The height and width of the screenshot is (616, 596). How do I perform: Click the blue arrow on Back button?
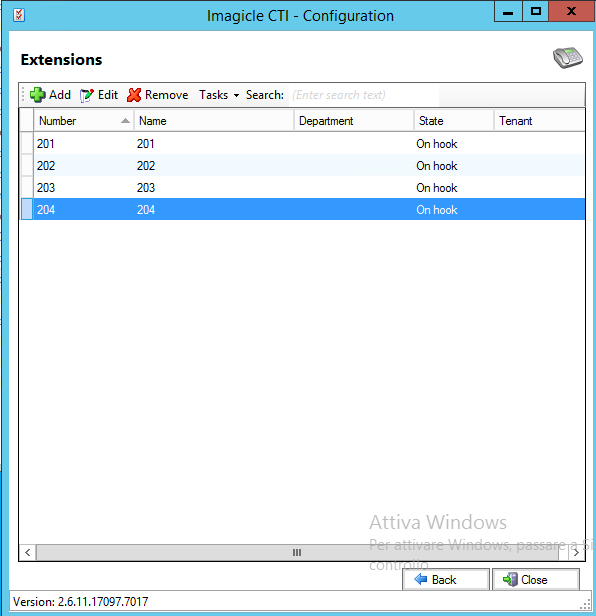coord(421,579)
